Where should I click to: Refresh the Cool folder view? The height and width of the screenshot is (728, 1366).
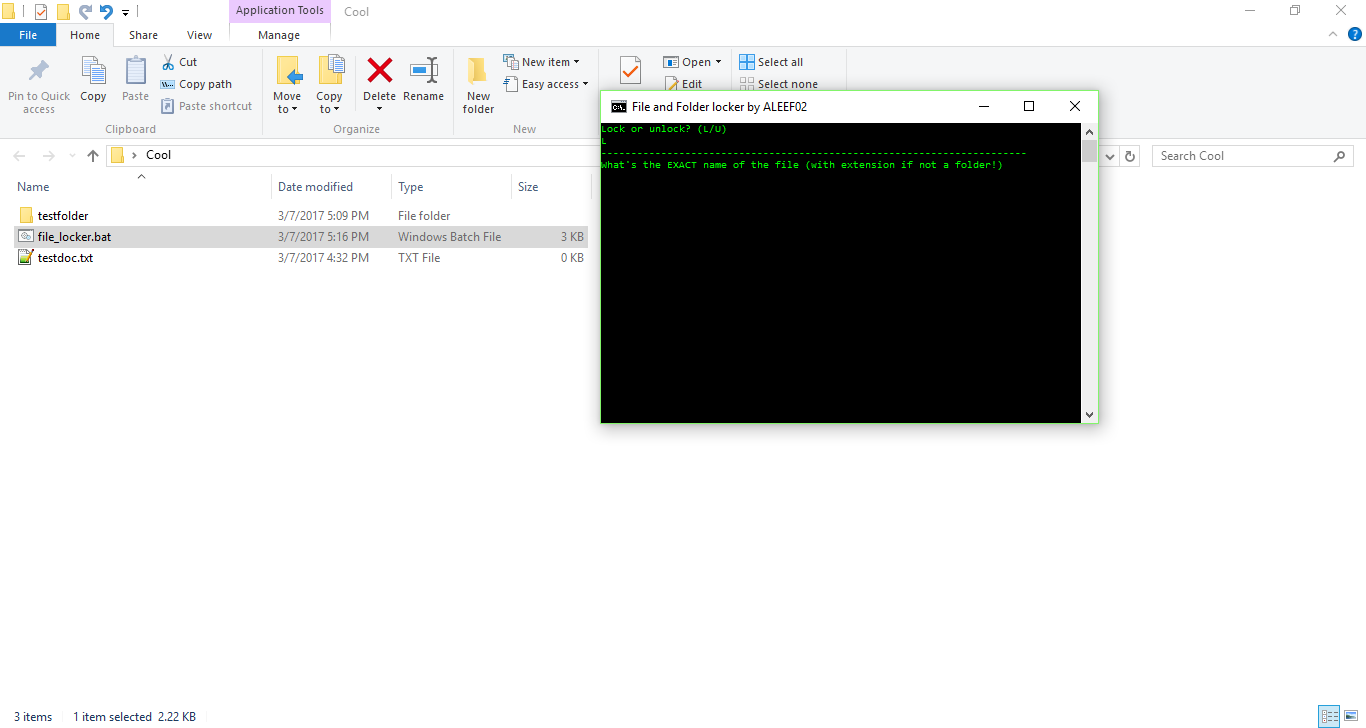(x=1130, y=155)
